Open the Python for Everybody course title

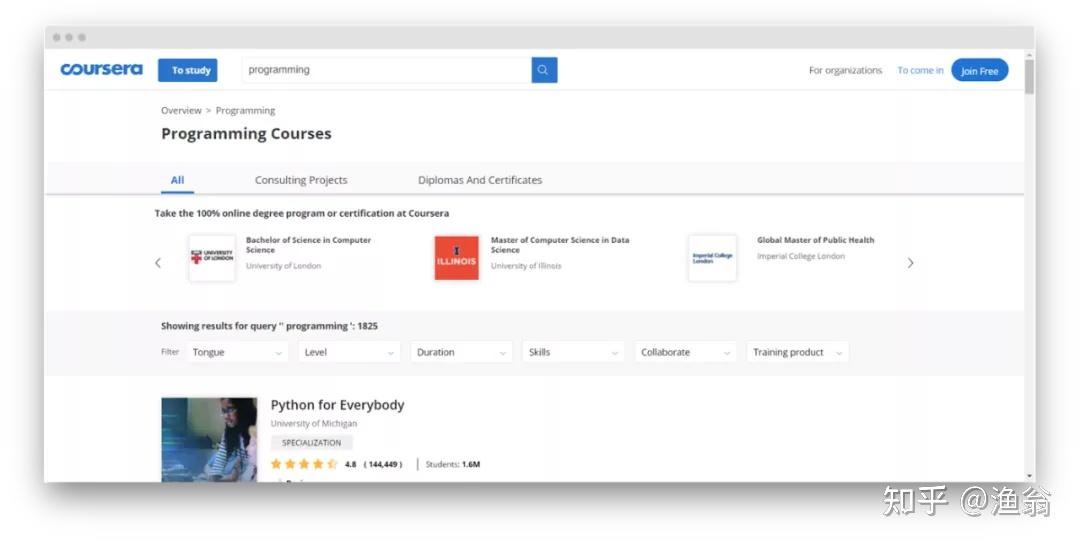pos(338,405)
